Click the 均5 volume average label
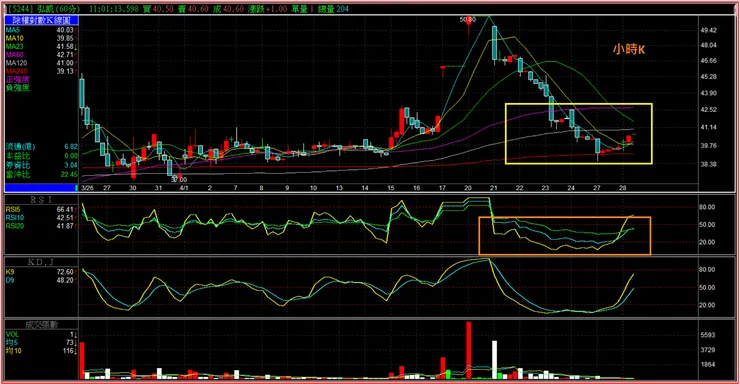 point(12,342)
